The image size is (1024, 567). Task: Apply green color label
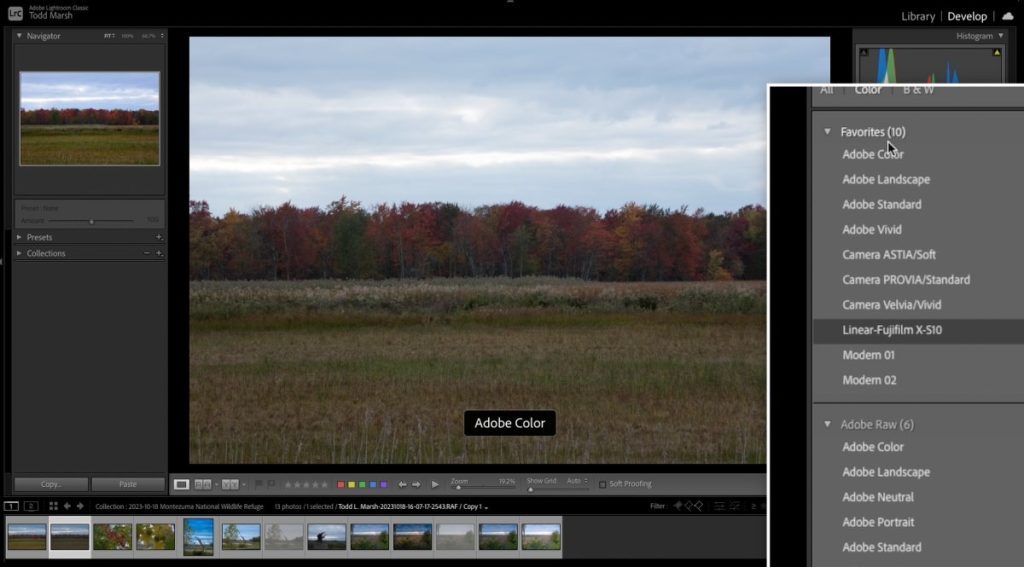point(362,485)
